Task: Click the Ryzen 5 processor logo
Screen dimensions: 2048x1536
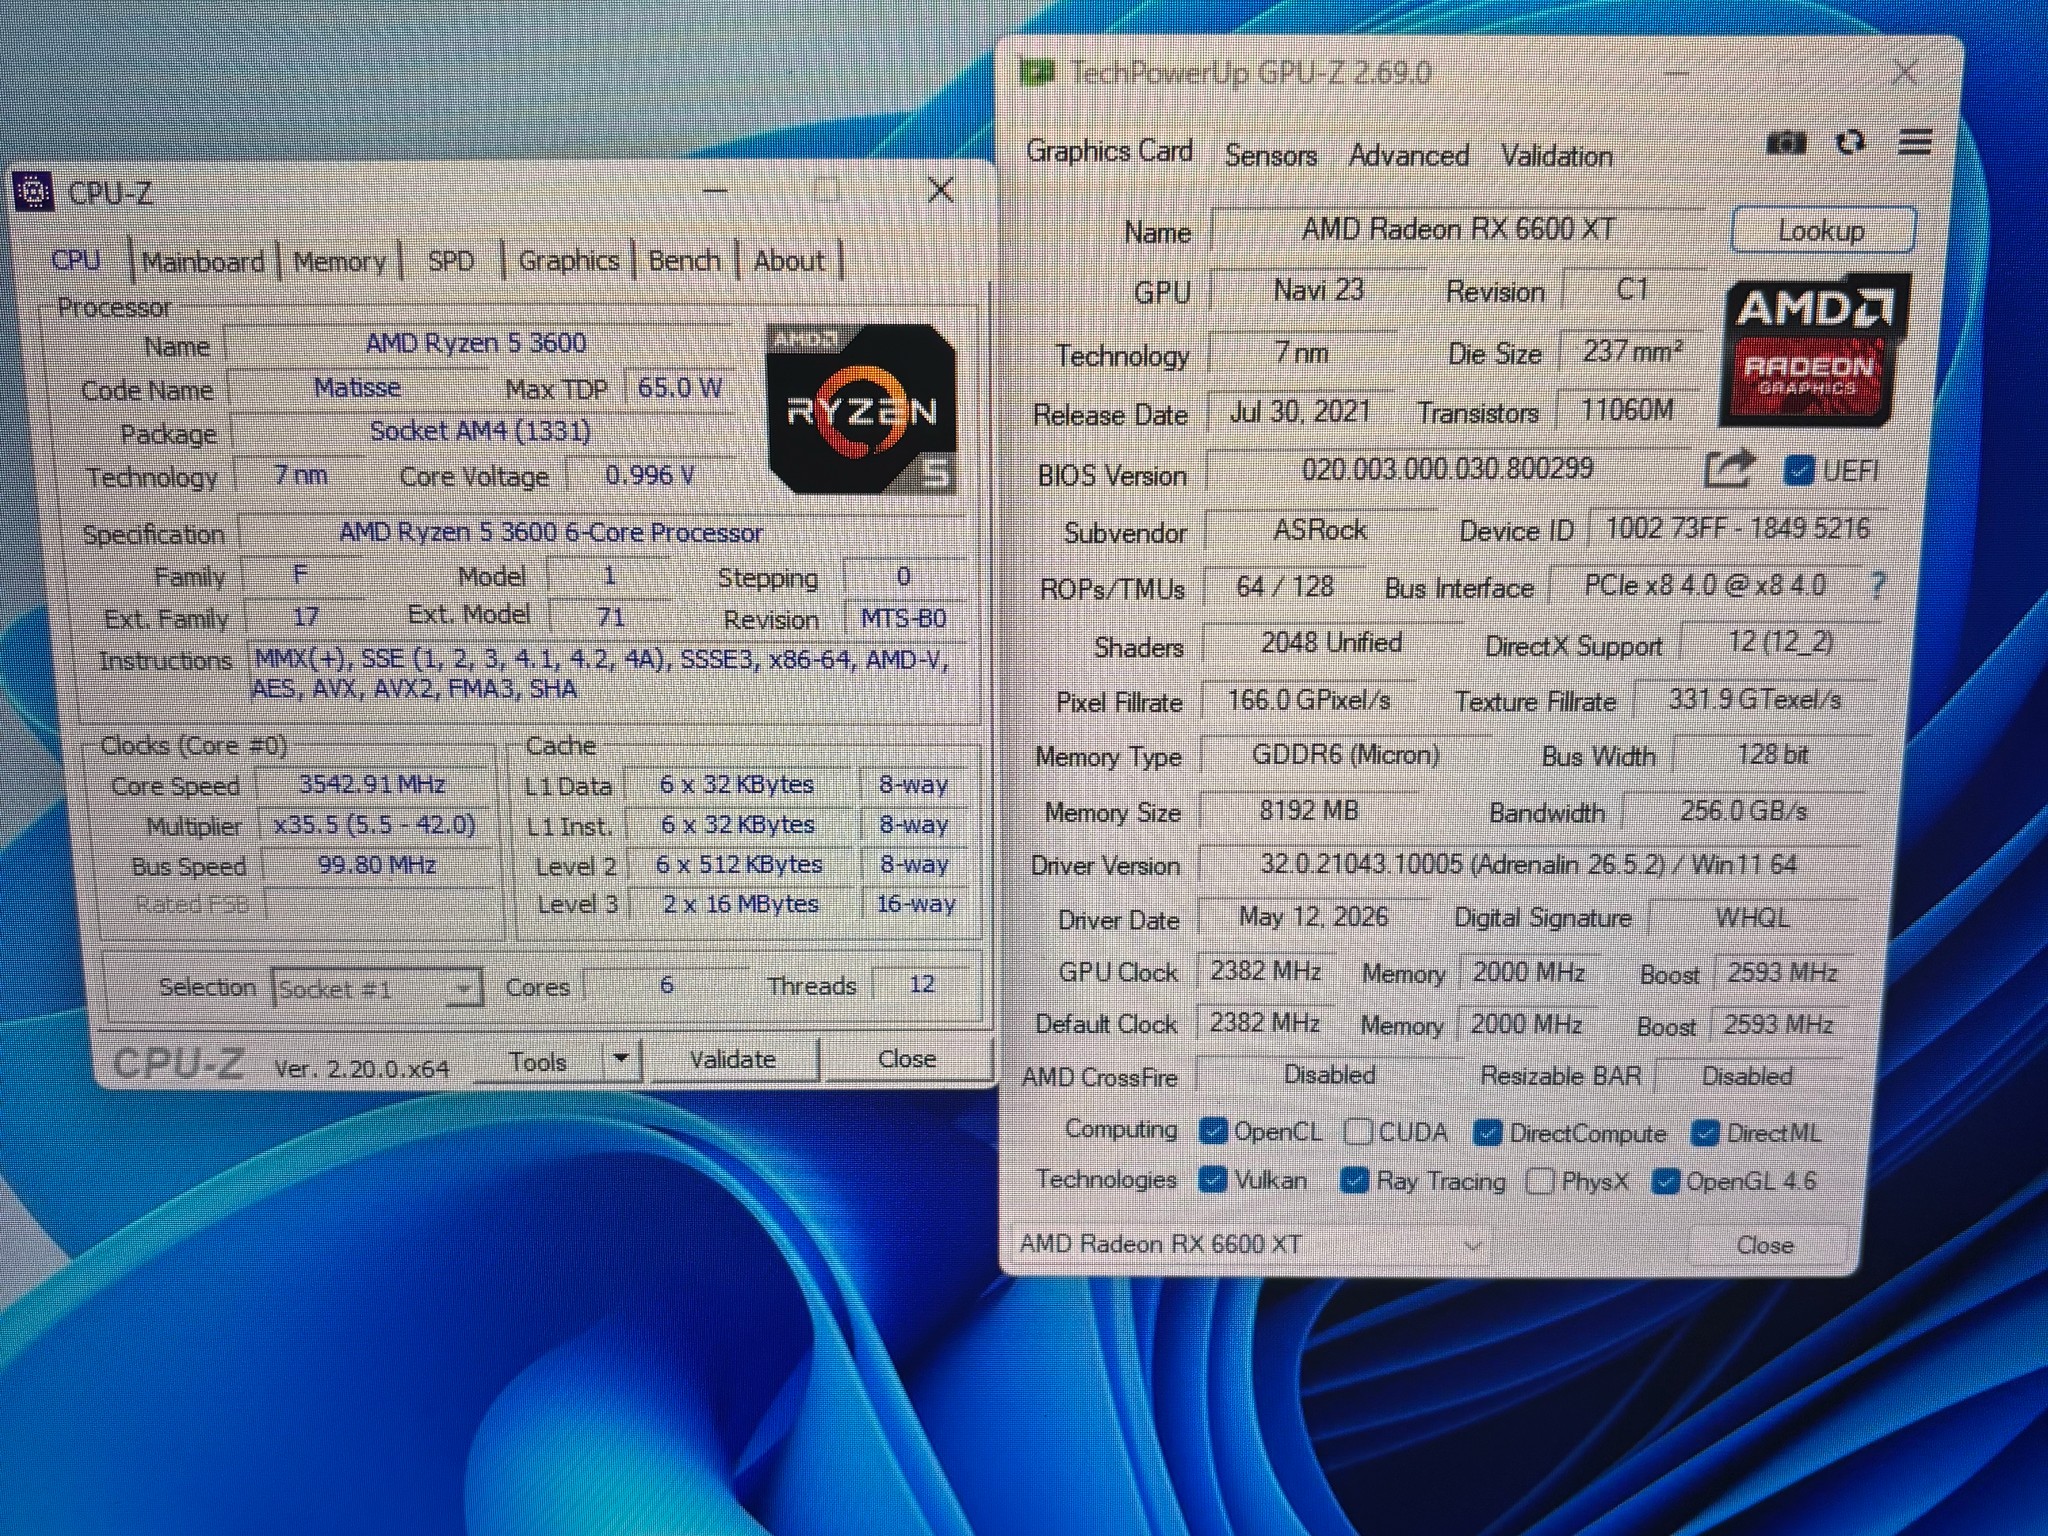Action: (x=862, y=409)
